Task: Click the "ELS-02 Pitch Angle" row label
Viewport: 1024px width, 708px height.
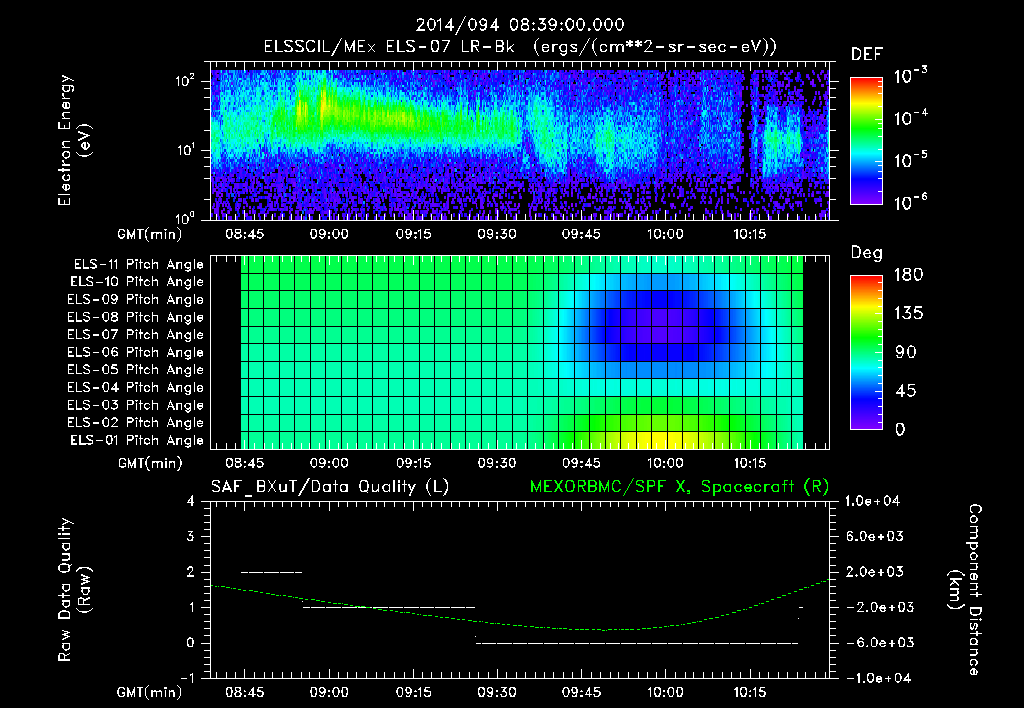Action: [x=136, y=423]
